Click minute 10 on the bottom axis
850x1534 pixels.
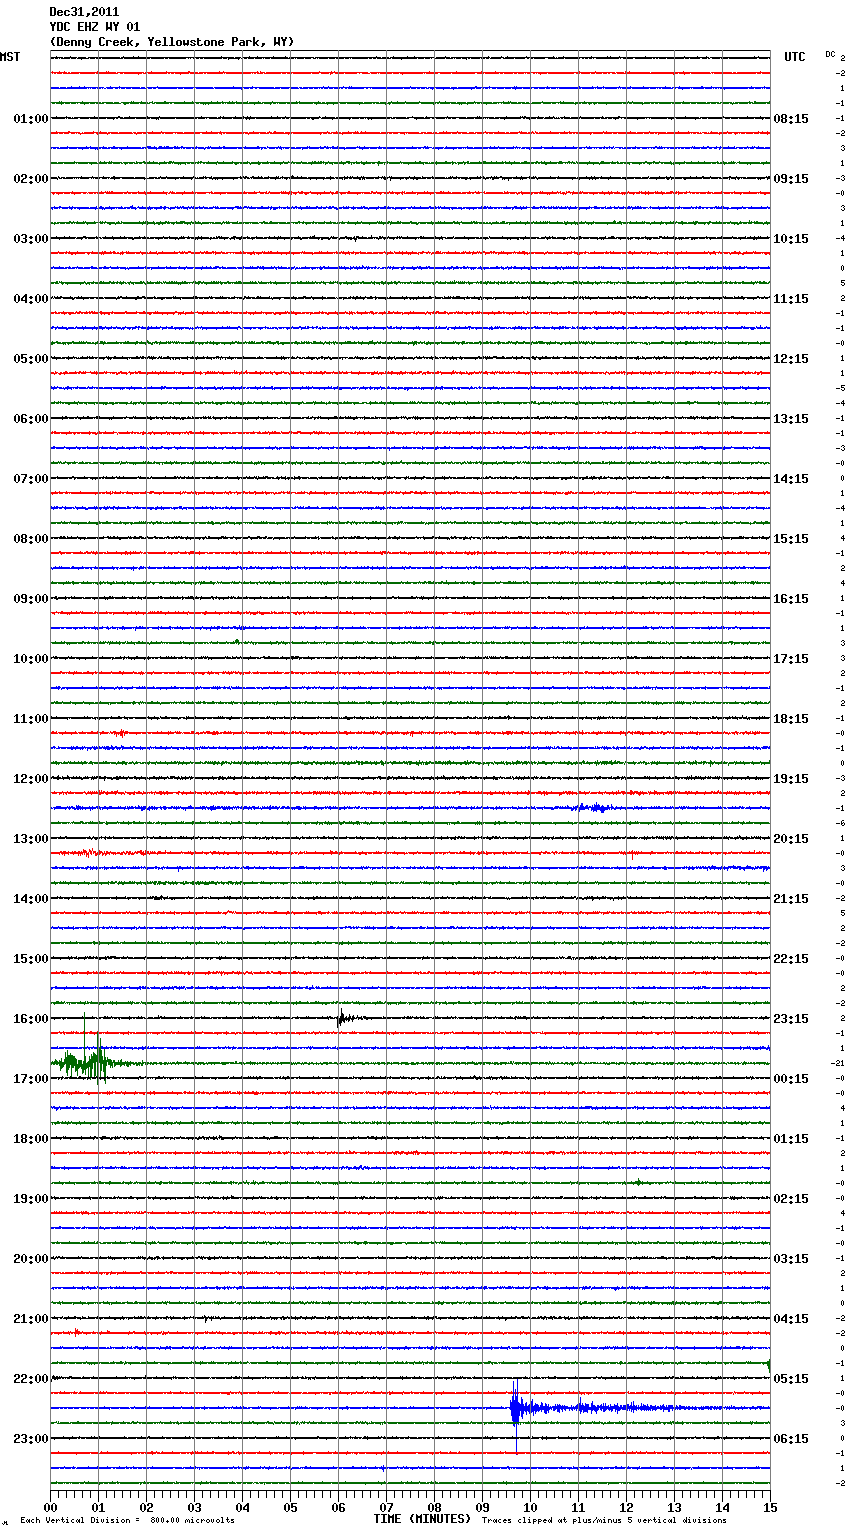point(530,1507)
